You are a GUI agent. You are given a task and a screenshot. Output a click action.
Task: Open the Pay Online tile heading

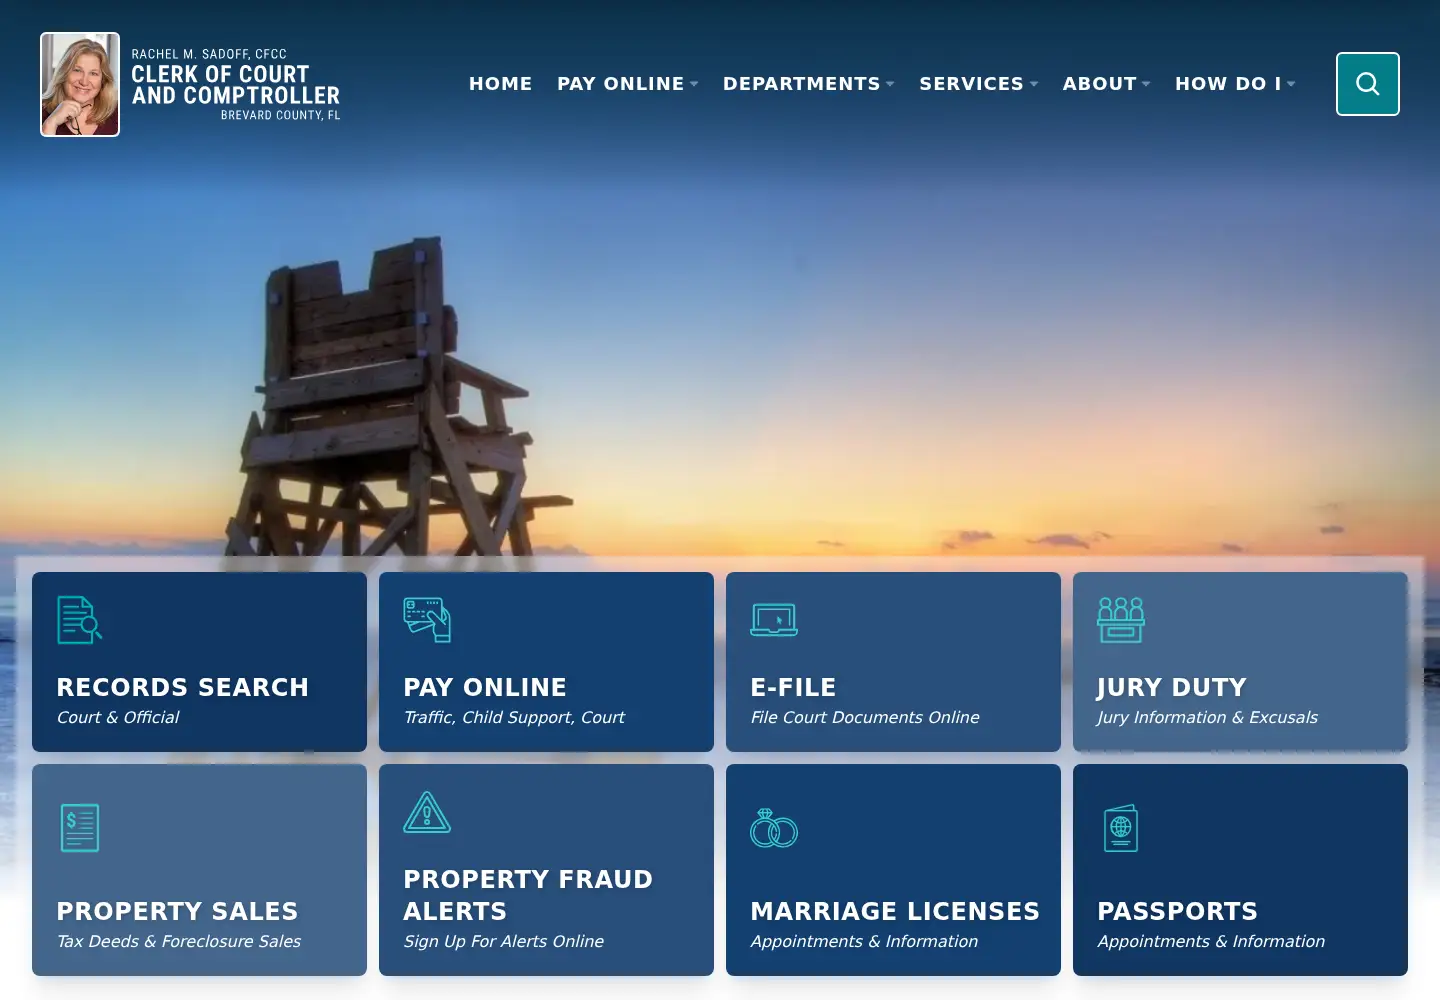pos(485,687)
